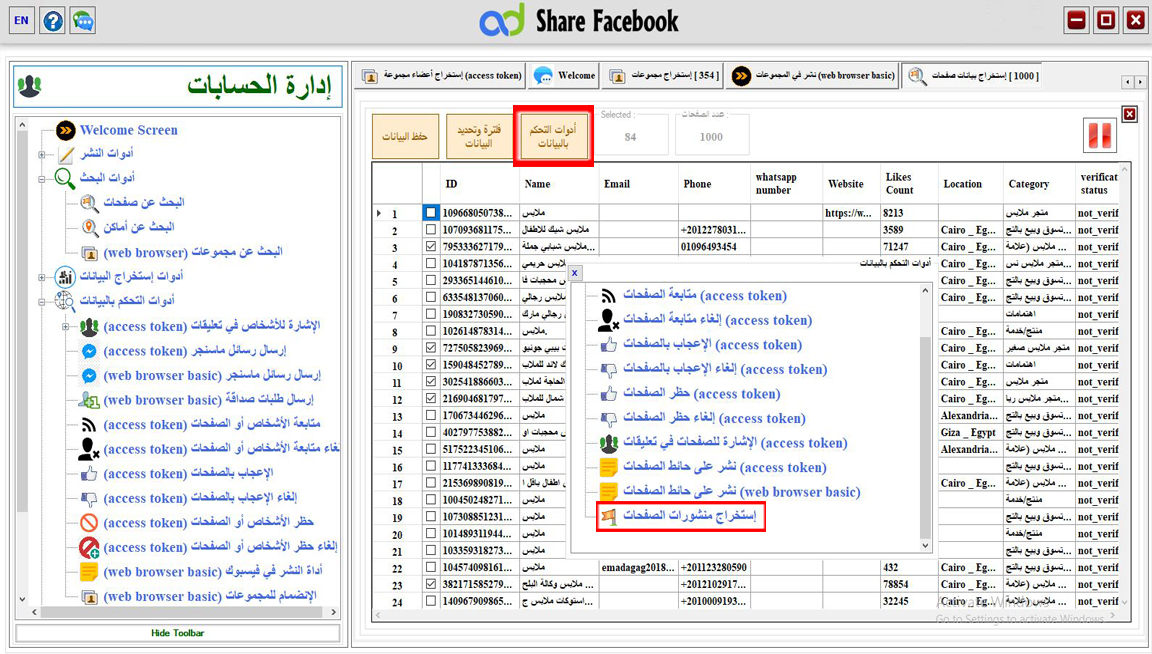
Task: Click the أدوات التحكم بالبيانات button
Action: [x=553, y=137]
